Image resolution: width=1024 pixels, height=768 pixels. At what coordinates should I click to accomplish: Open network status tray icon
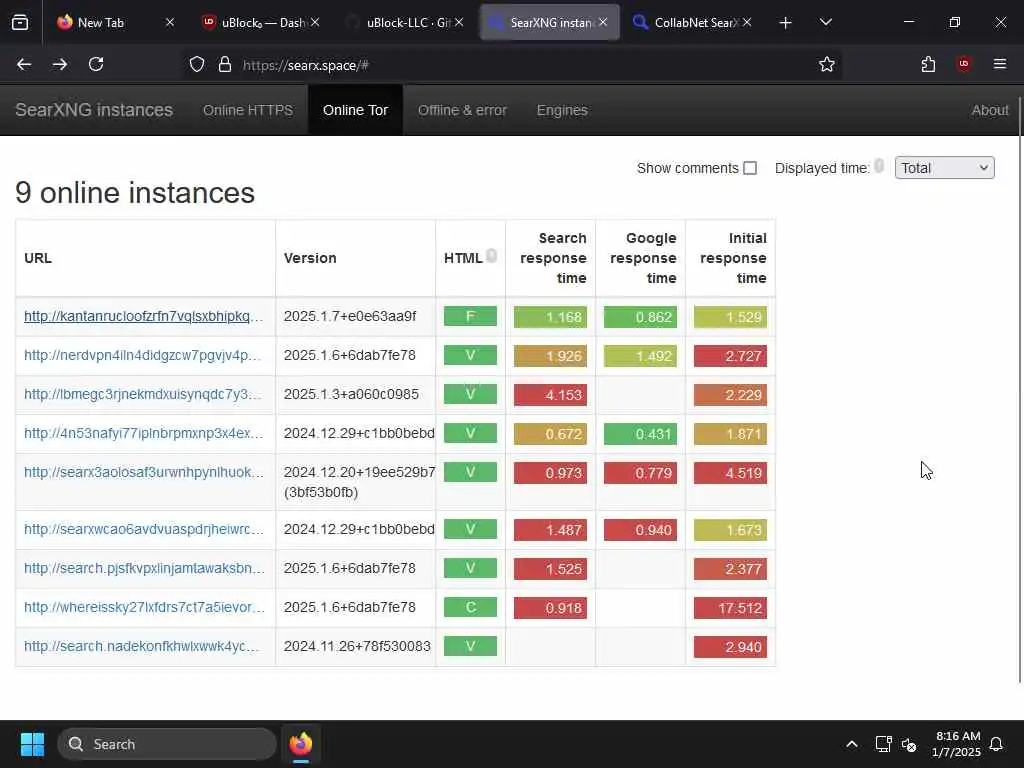pyautogui.click(x=883, y=744)
